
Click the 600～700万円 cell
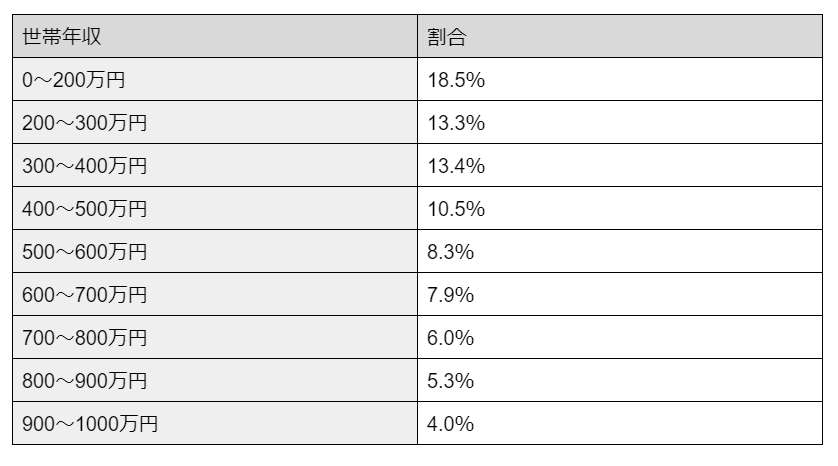[x=85, y=295]
